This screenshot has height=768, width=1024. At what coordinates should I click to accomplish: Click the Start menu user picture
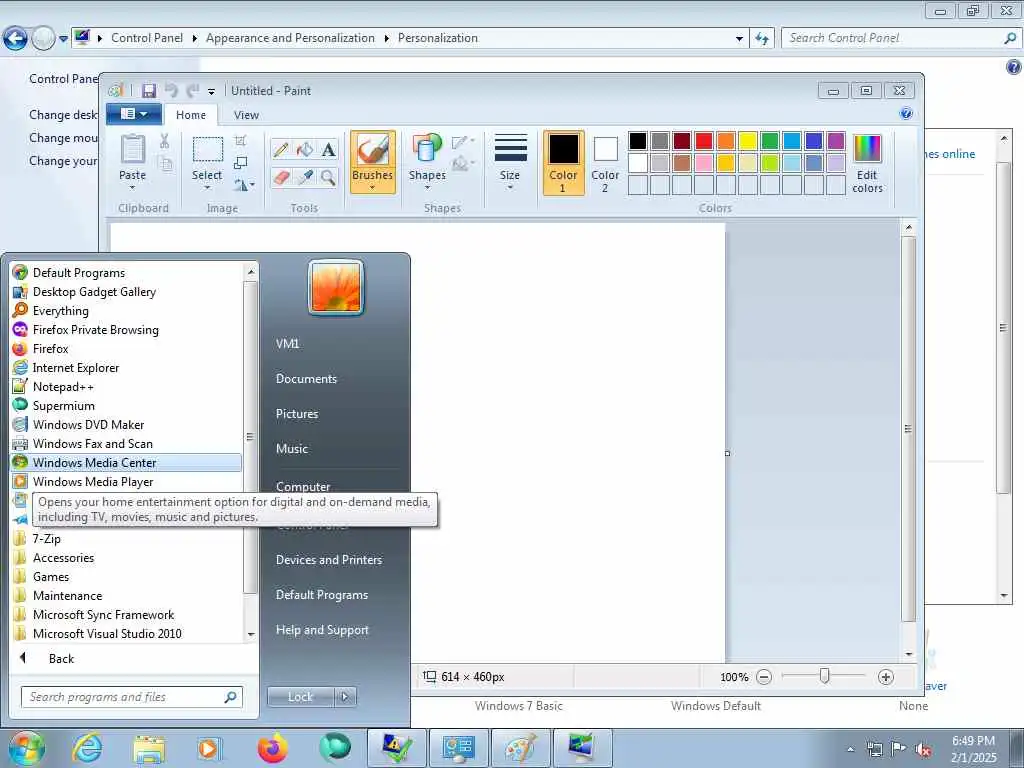tap(336, 287)
